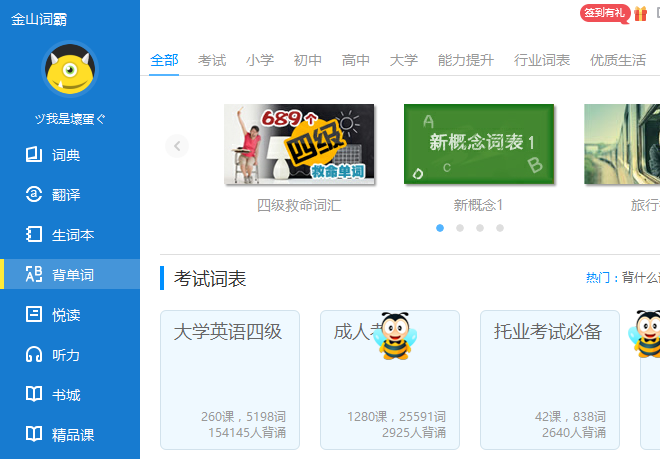Click the 2925人背诵 count
Image resolution: width=660 pixels, height=459 pixels.
pyautogui.click(x=414, y=432)
